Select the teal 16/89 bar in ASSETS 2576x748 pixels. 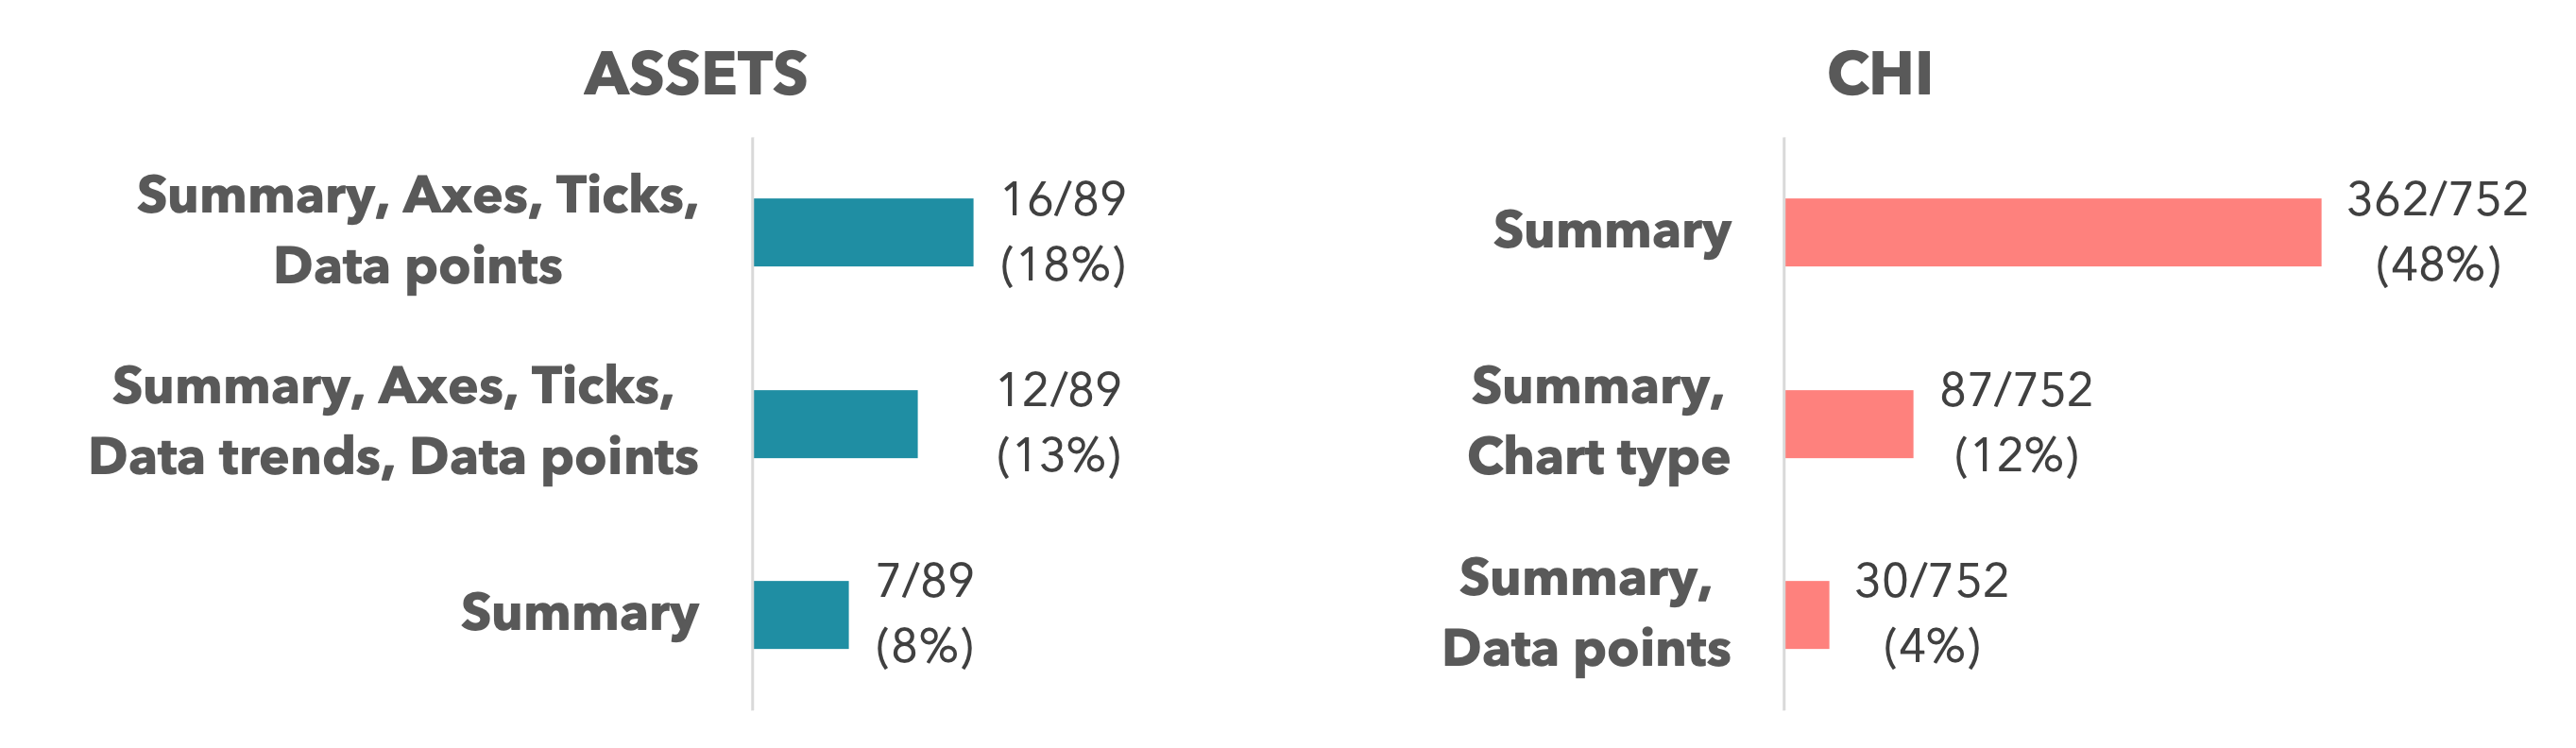click(863, 232)
